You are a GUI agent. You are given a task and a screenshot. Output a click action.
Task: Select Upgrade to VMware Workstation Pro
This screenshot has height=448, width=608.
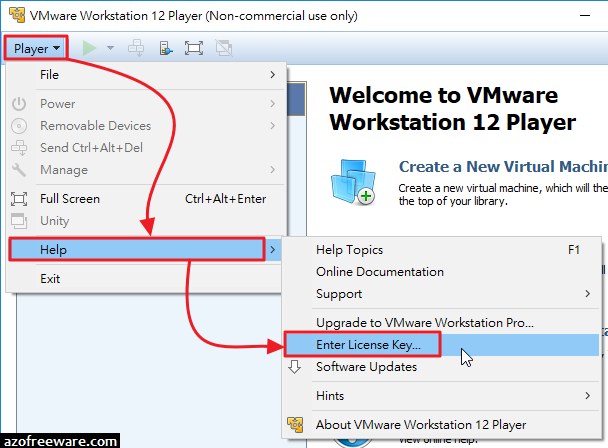(442, 323)
